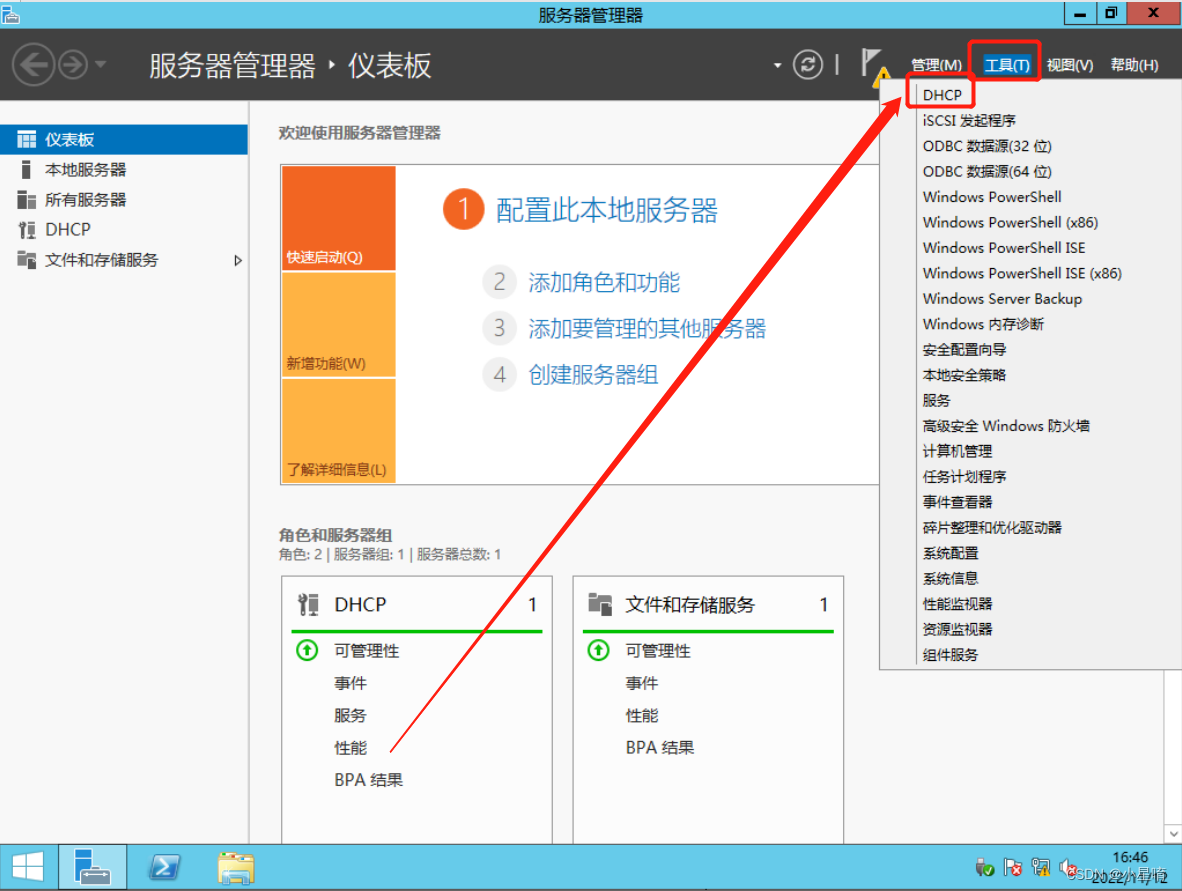Open 计算机管理 menu entry
Screen dimensions: 1182x891
click(957, 452)
